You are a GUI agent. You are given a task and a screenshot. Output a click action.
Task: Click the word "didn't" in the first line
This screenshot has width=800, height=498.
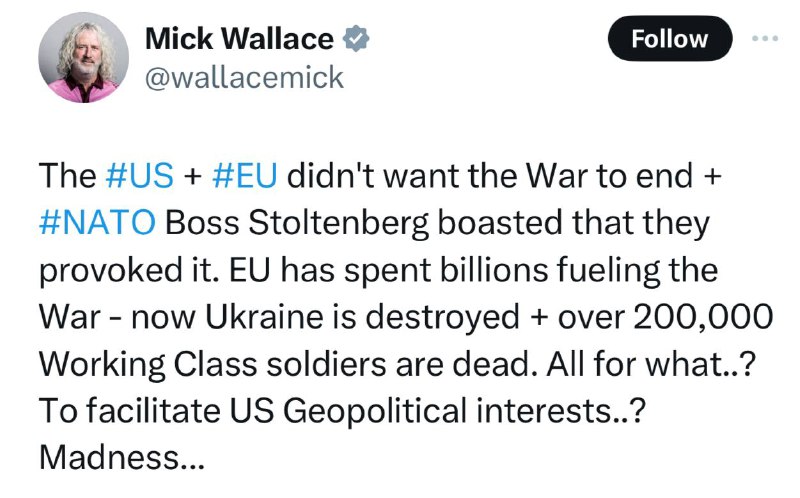[339, 177]
